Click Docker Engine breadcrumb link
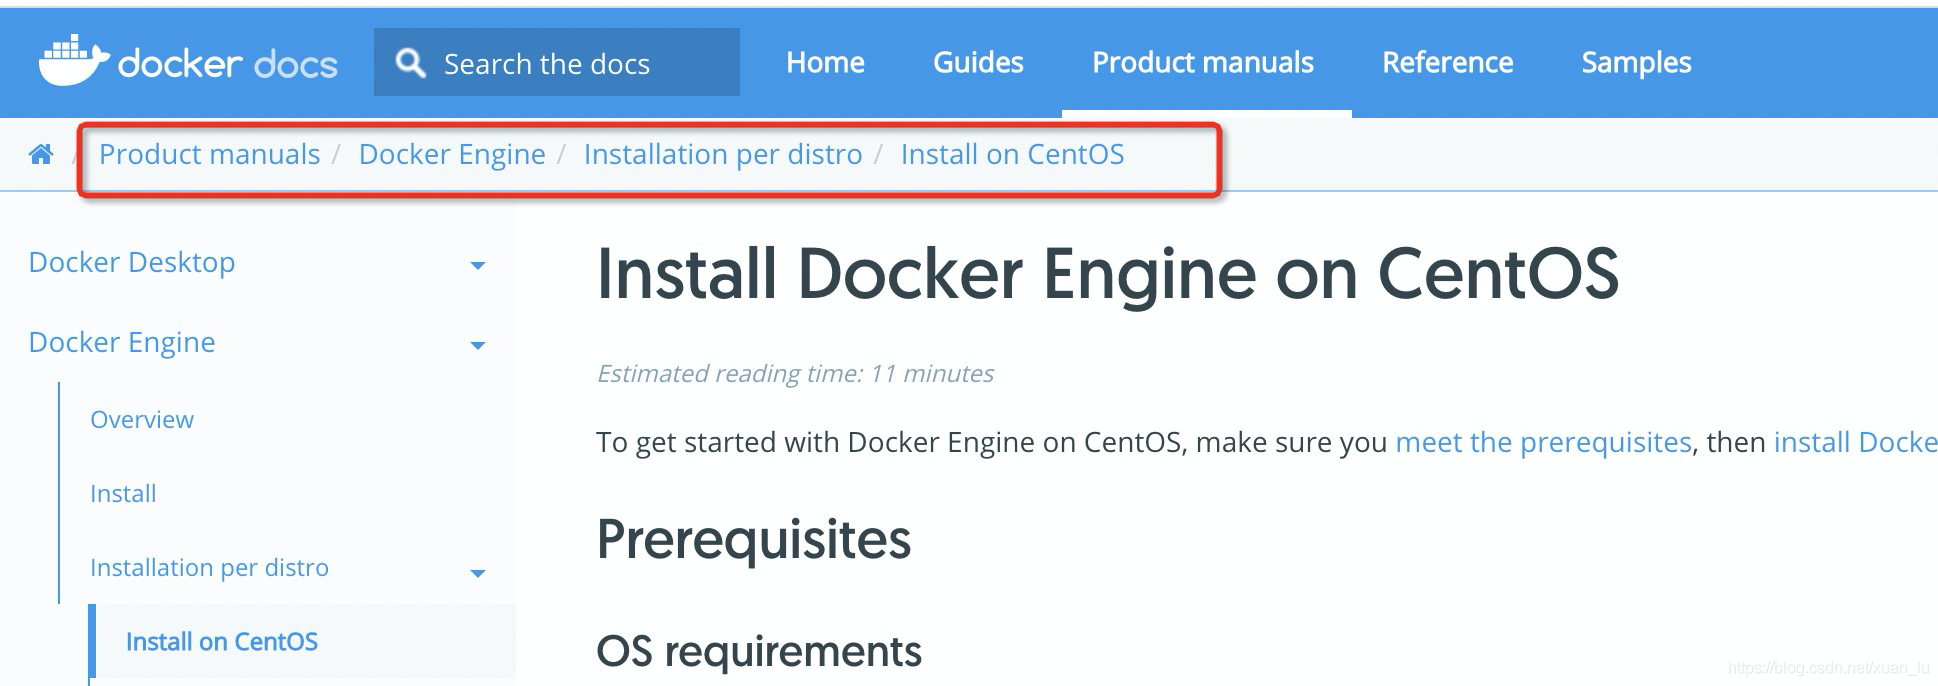 (x=452, y=154)
